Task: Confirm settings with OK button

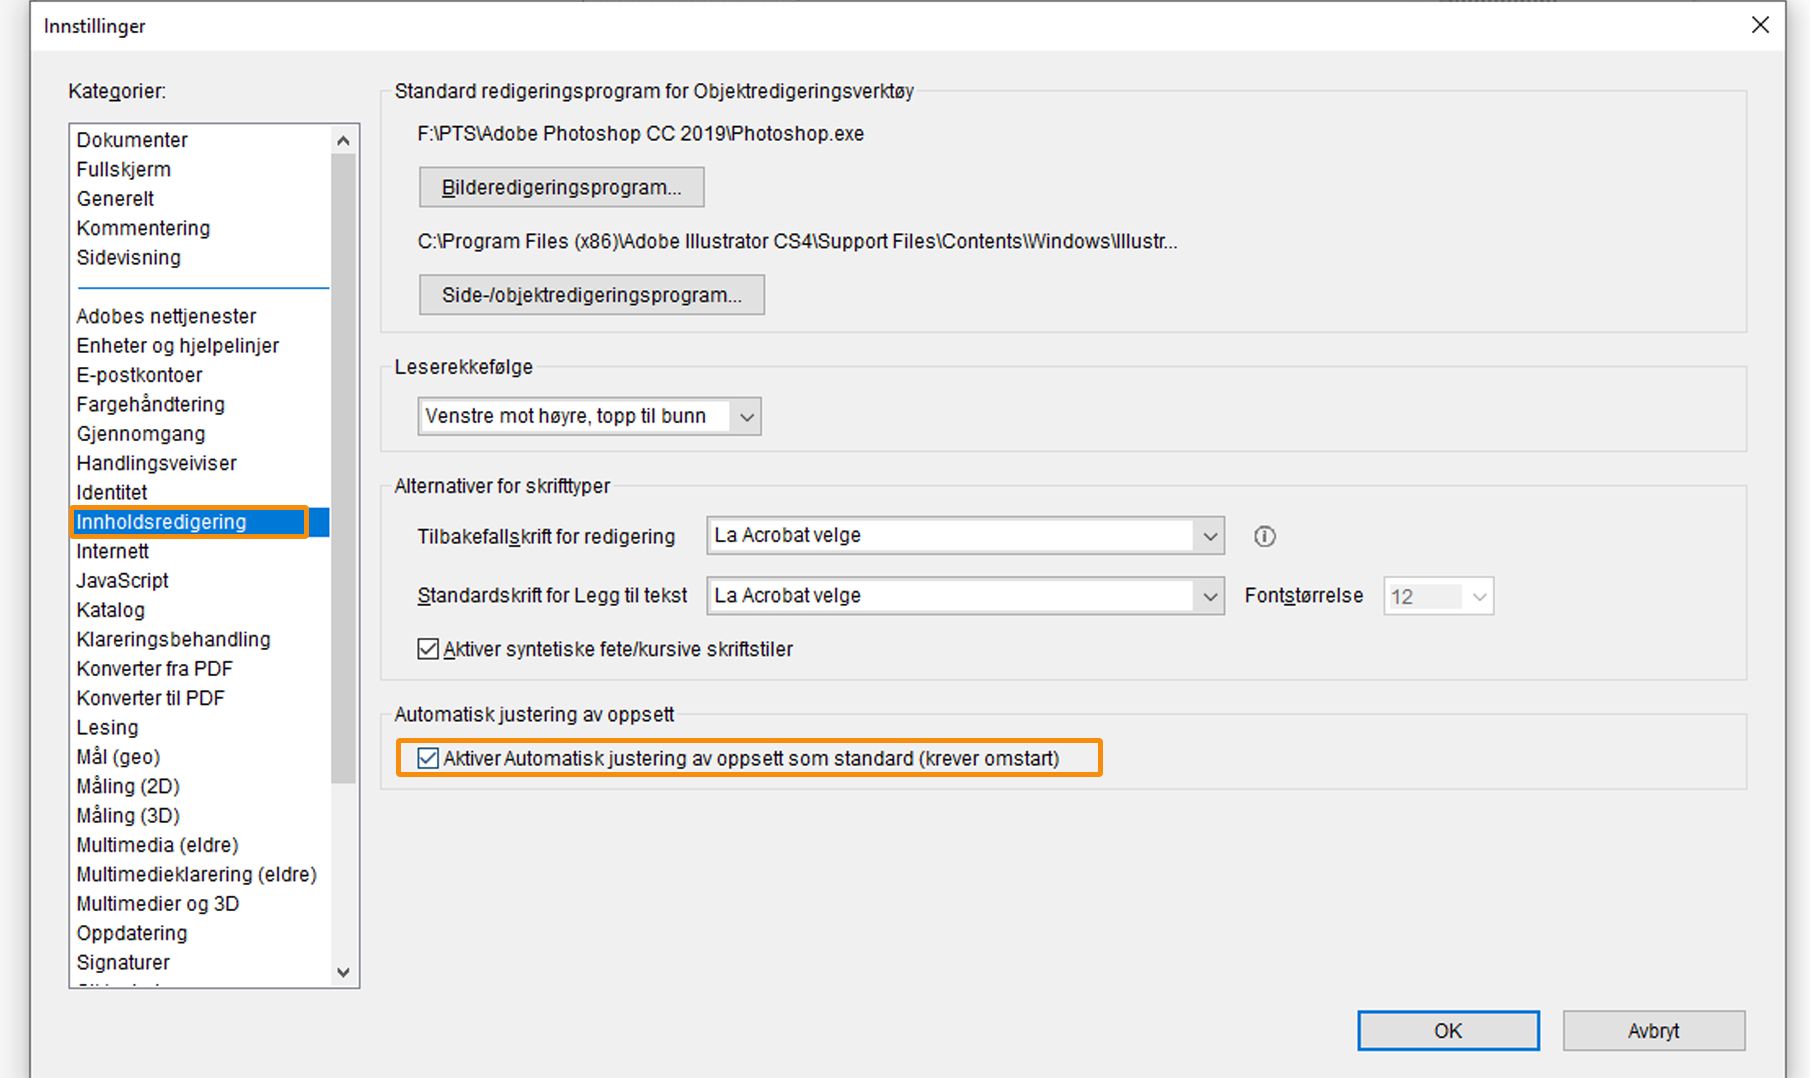Action: 1447,1030
